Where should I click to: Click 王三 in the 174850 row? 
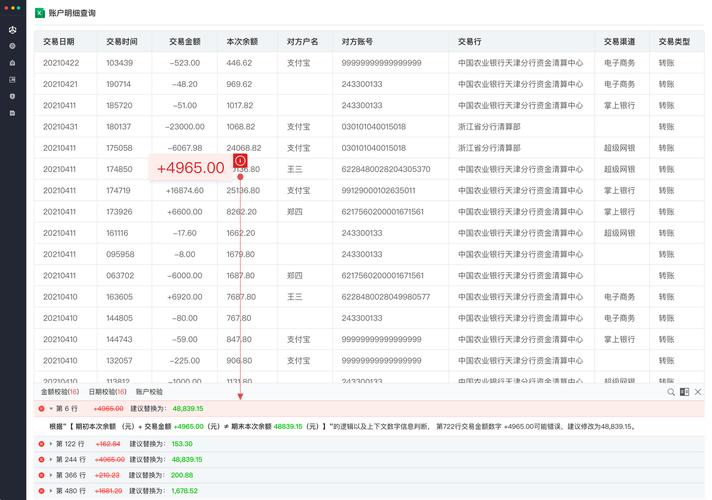(x=294, y=169)
